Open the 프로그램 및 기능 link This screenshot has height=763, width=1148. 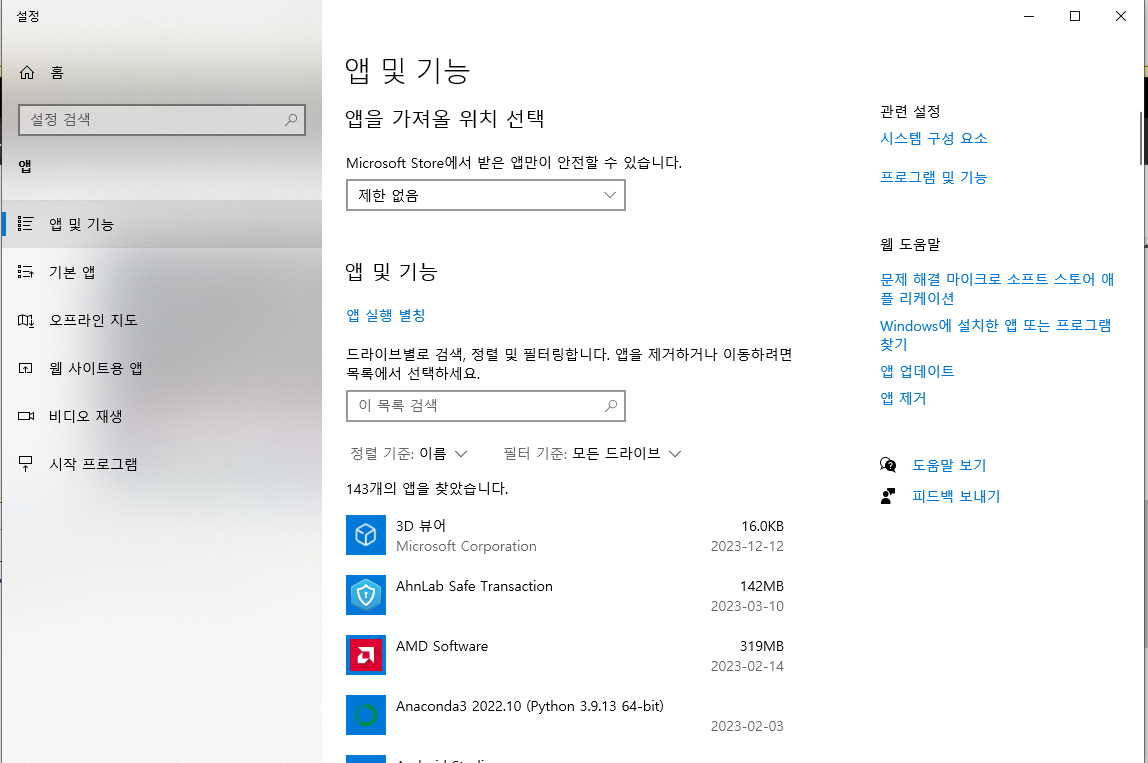[933, 177]
